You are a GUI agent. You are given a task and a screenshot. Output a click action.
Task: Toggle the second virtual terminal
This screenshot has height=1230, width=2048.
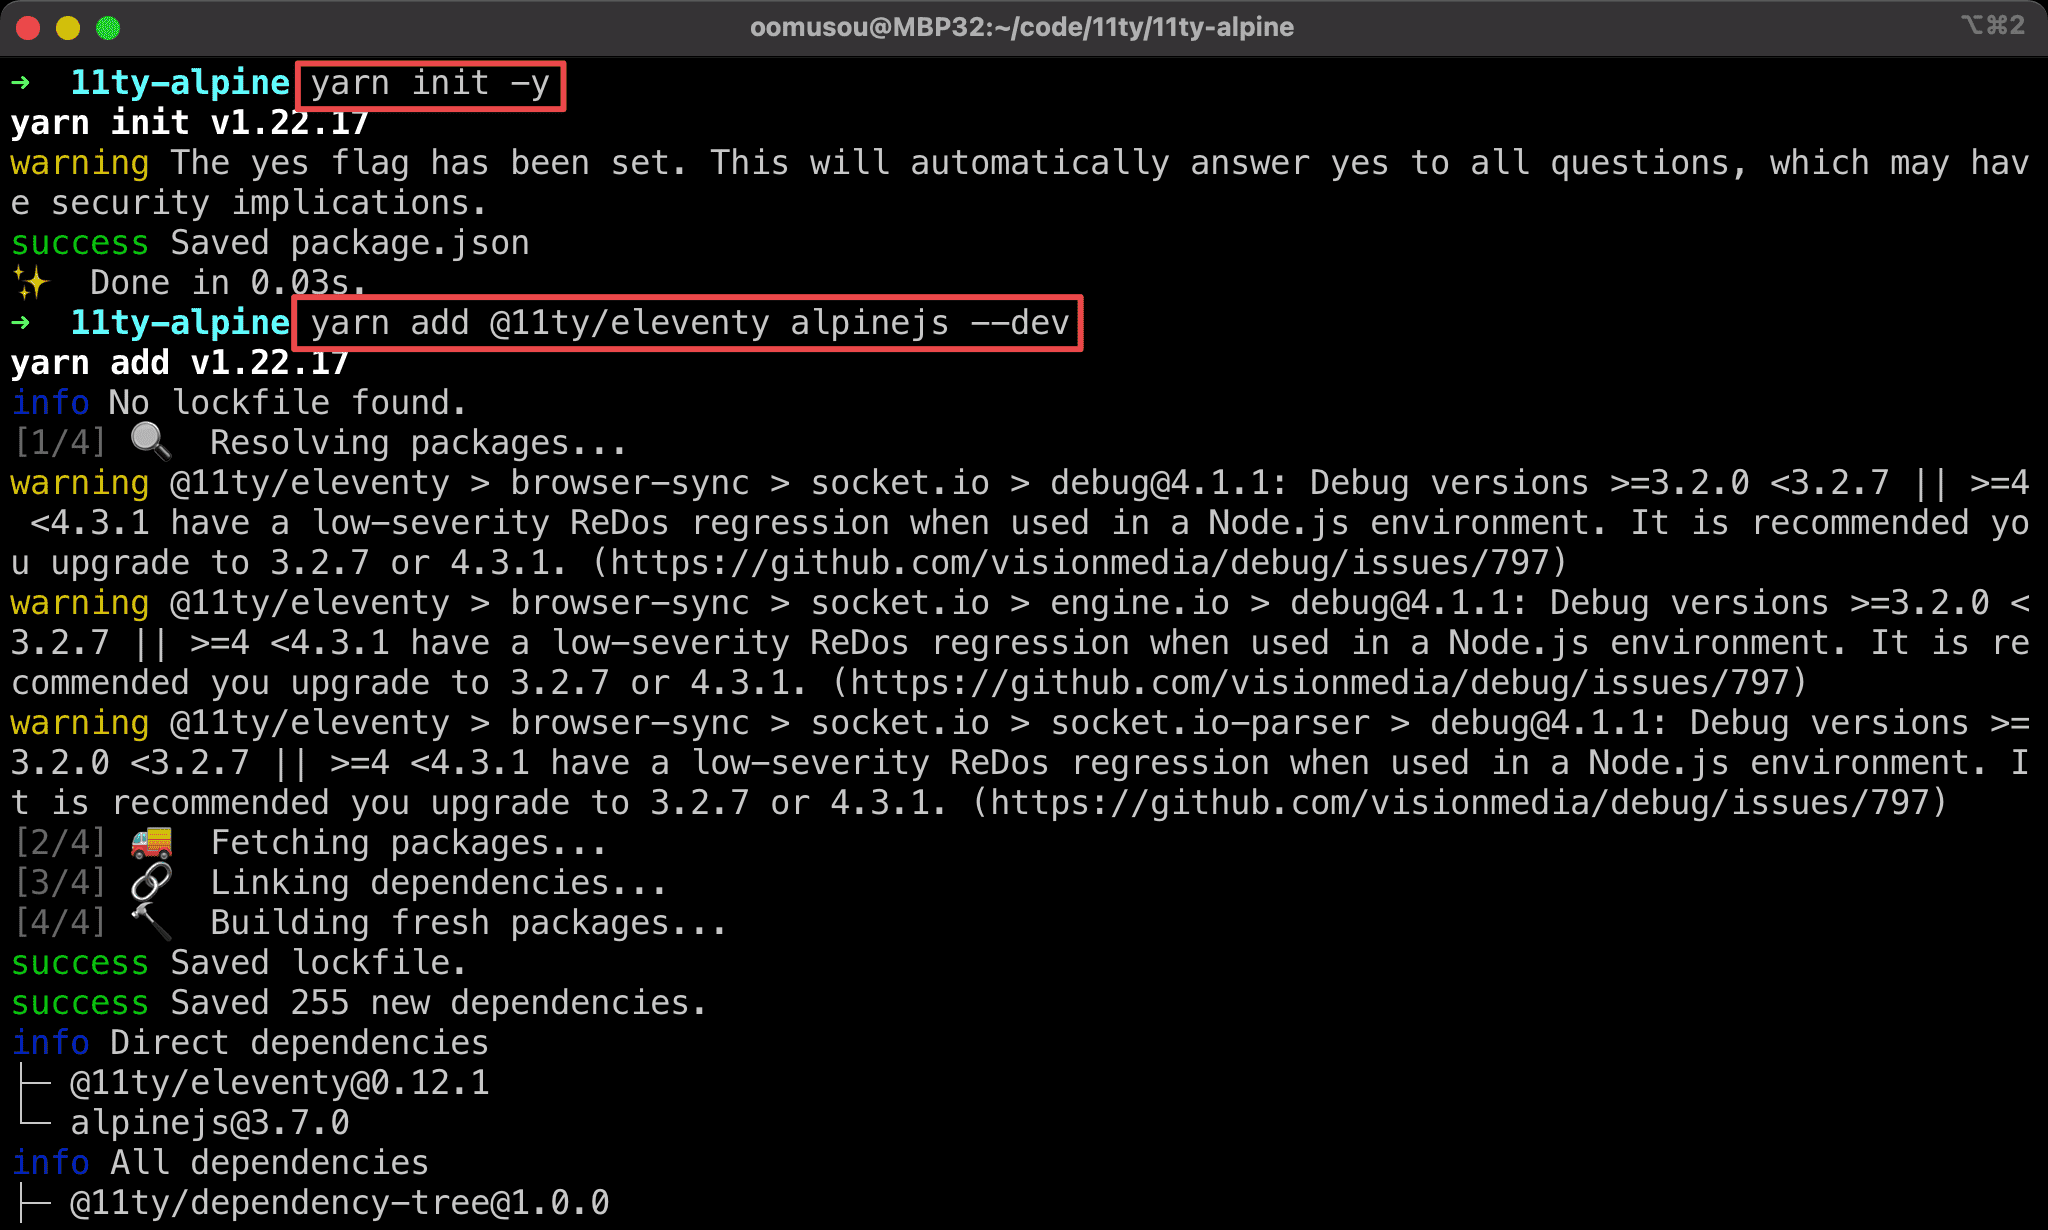click(x=1994, y=25)
